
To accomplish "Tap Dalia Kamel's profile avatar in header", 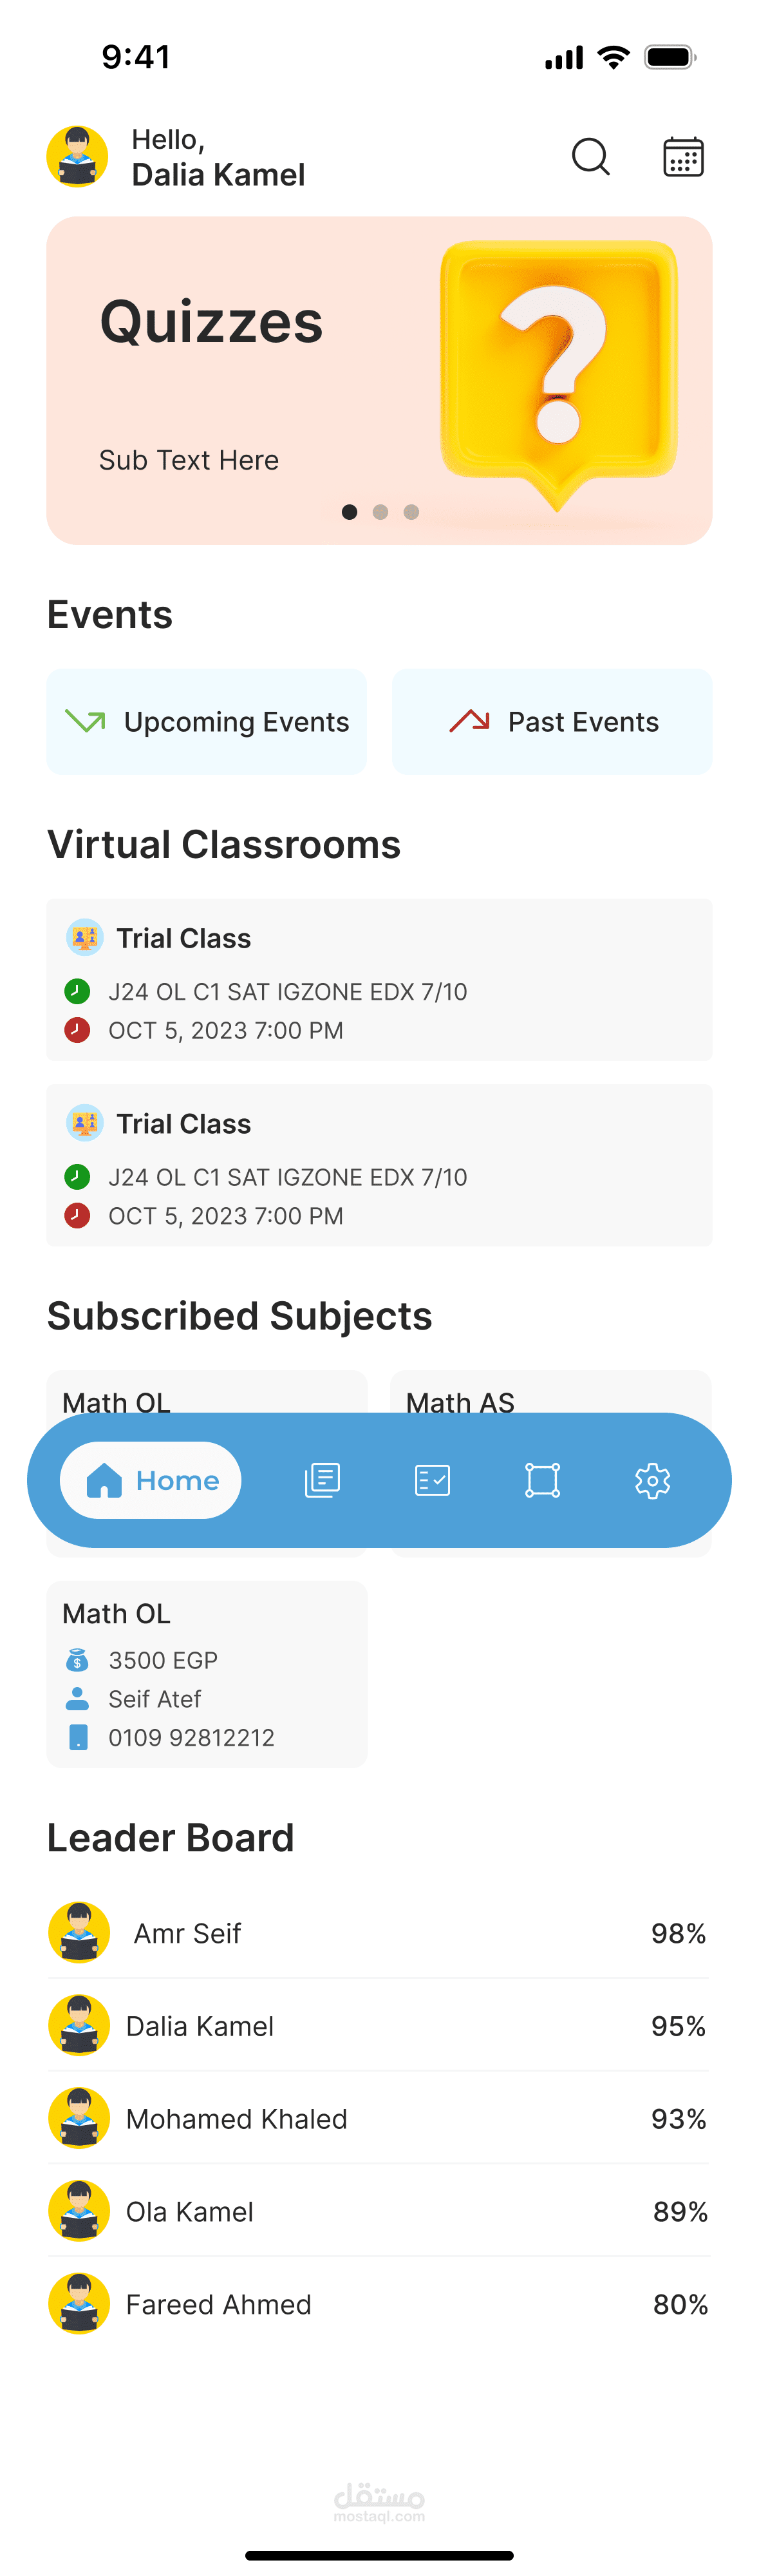I will tap(77, 157).
